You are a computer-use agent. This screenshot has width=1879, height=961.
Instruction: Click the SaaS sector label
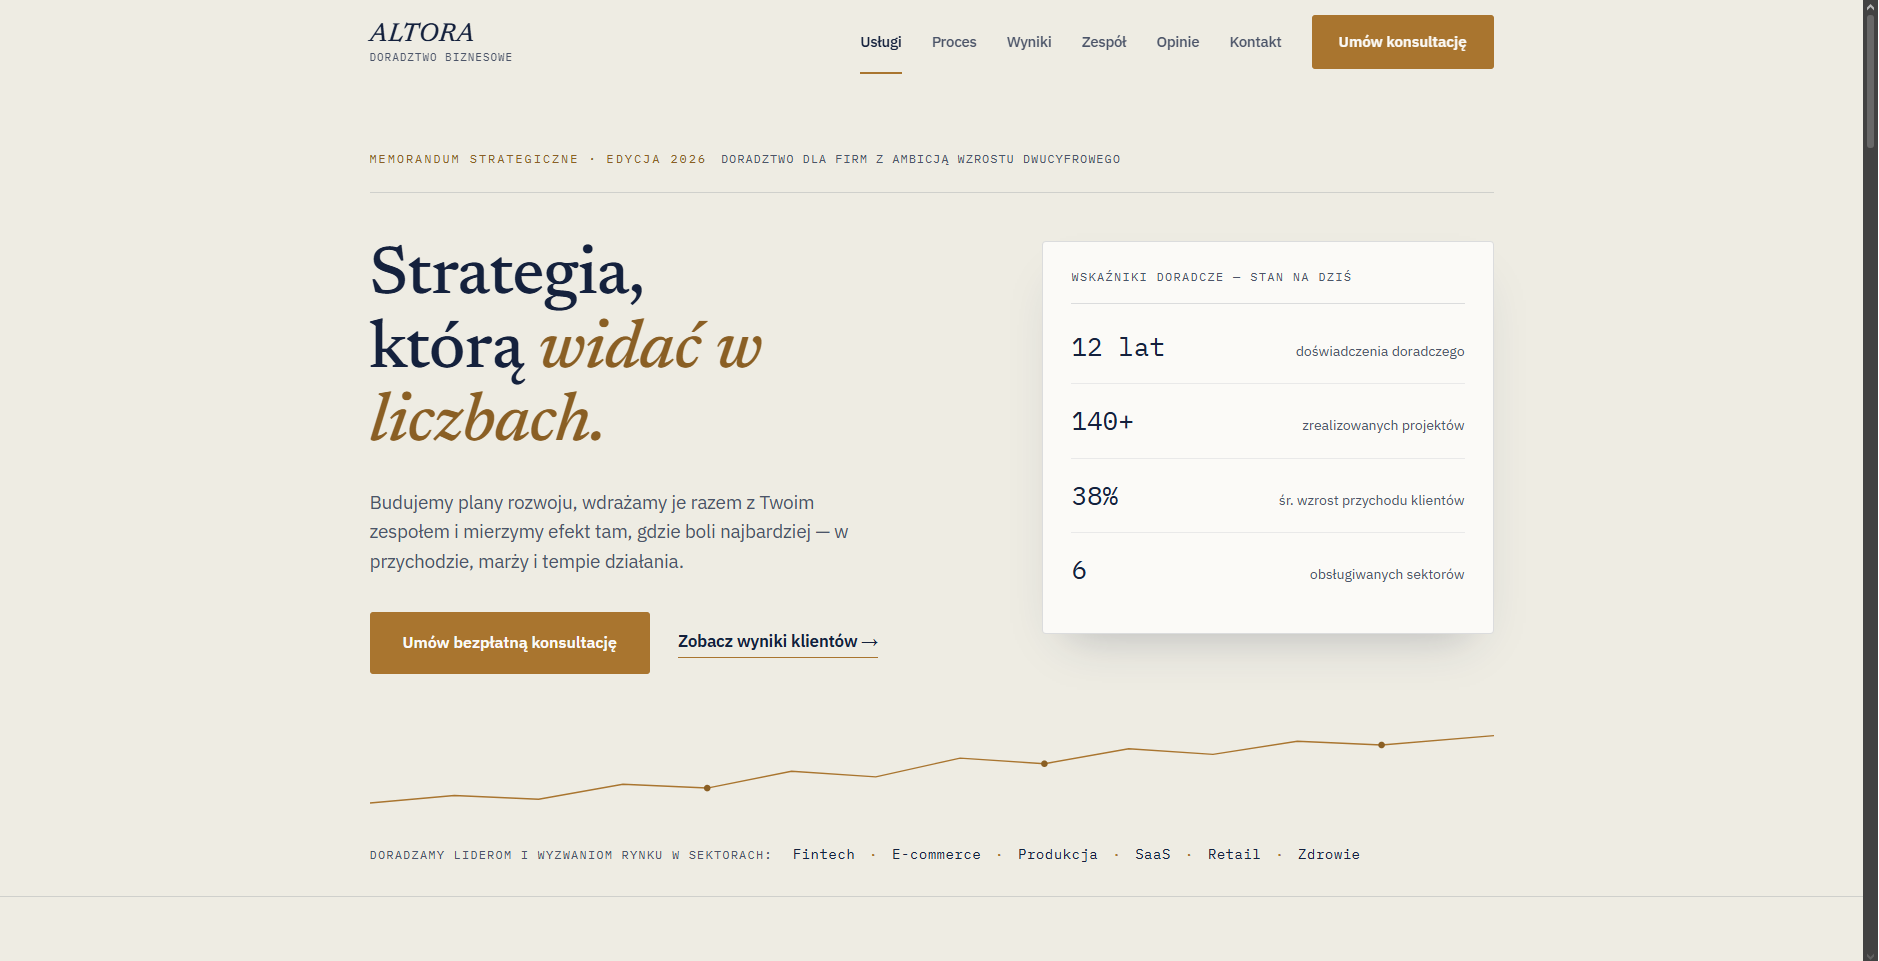point(1153,855)
